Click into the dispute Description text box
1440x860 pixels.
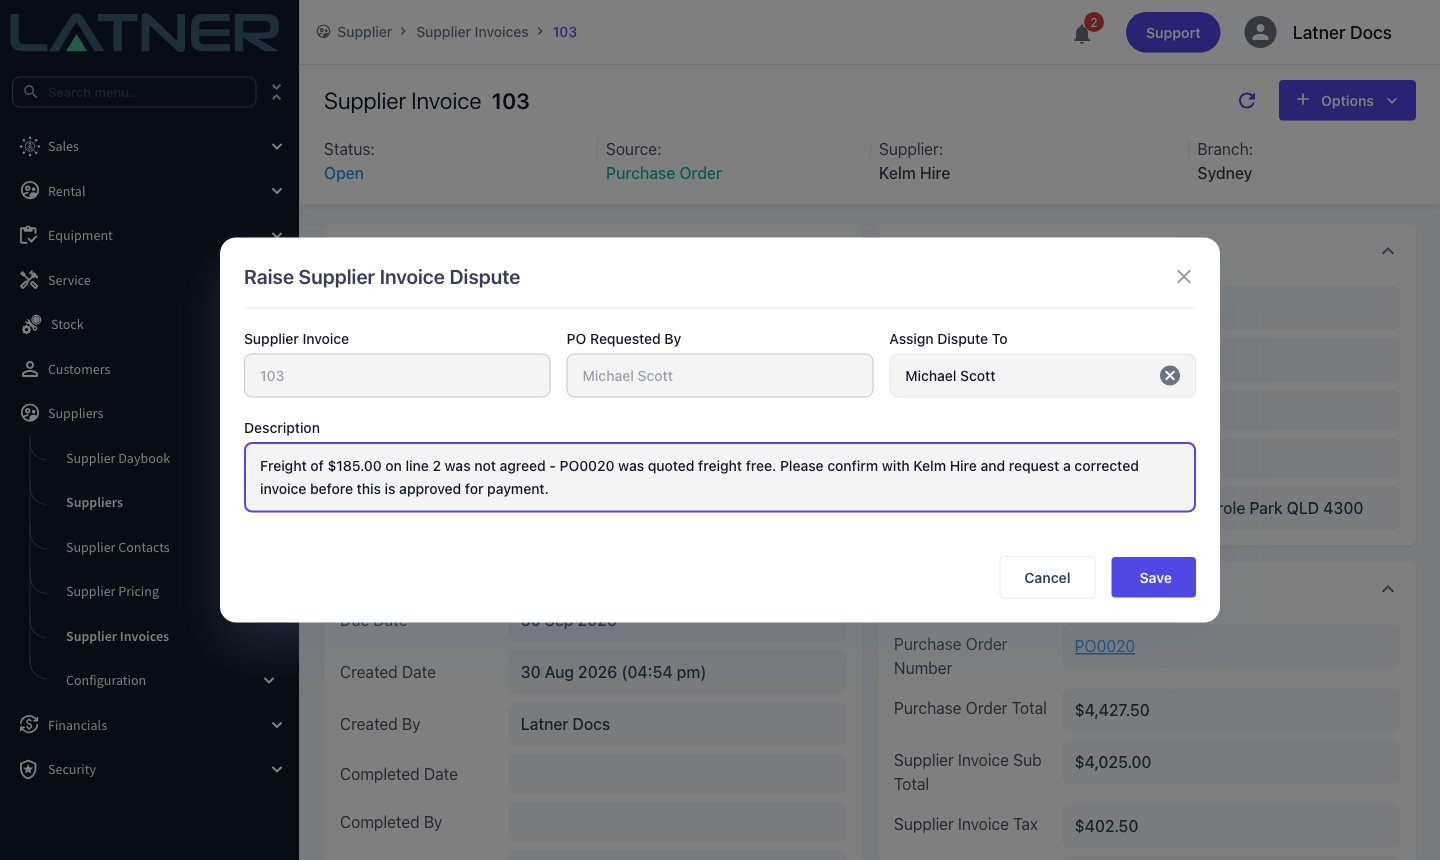click(720, 477)
